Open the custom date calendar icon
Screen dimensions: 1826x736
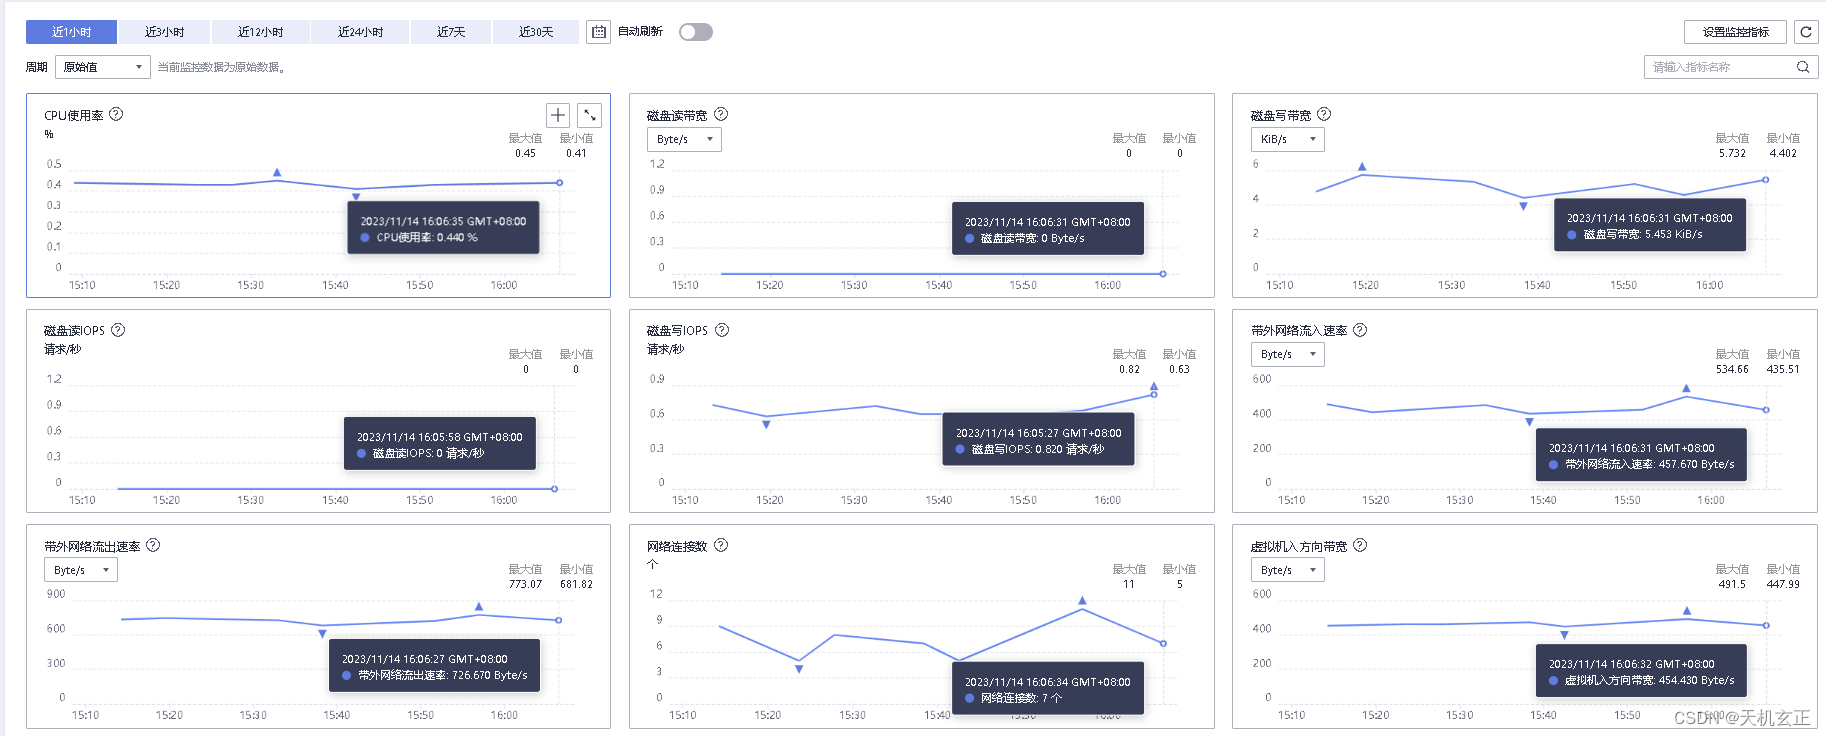[598, 32]
